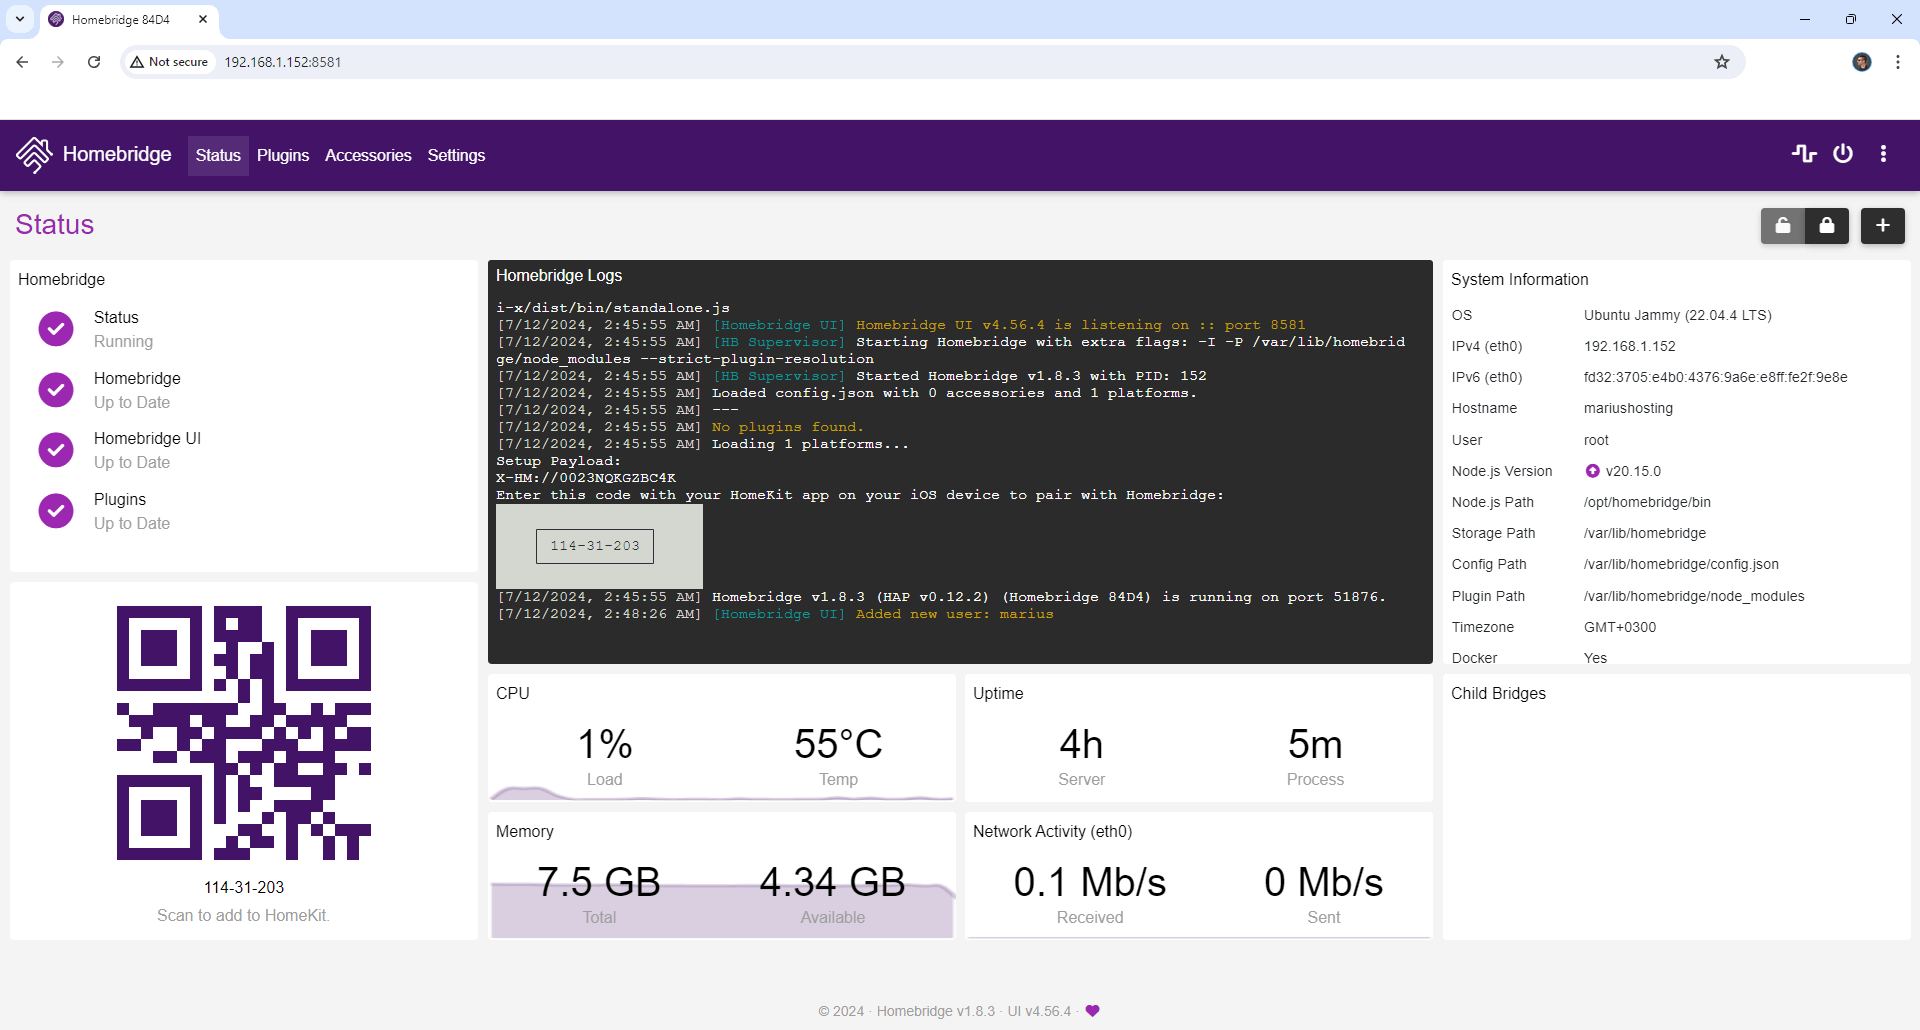The image size is (1920, 1030).
Task: Click the IPv4 address 192.168.1.152
Action: pyautogui.click(x=1630, y=346)
